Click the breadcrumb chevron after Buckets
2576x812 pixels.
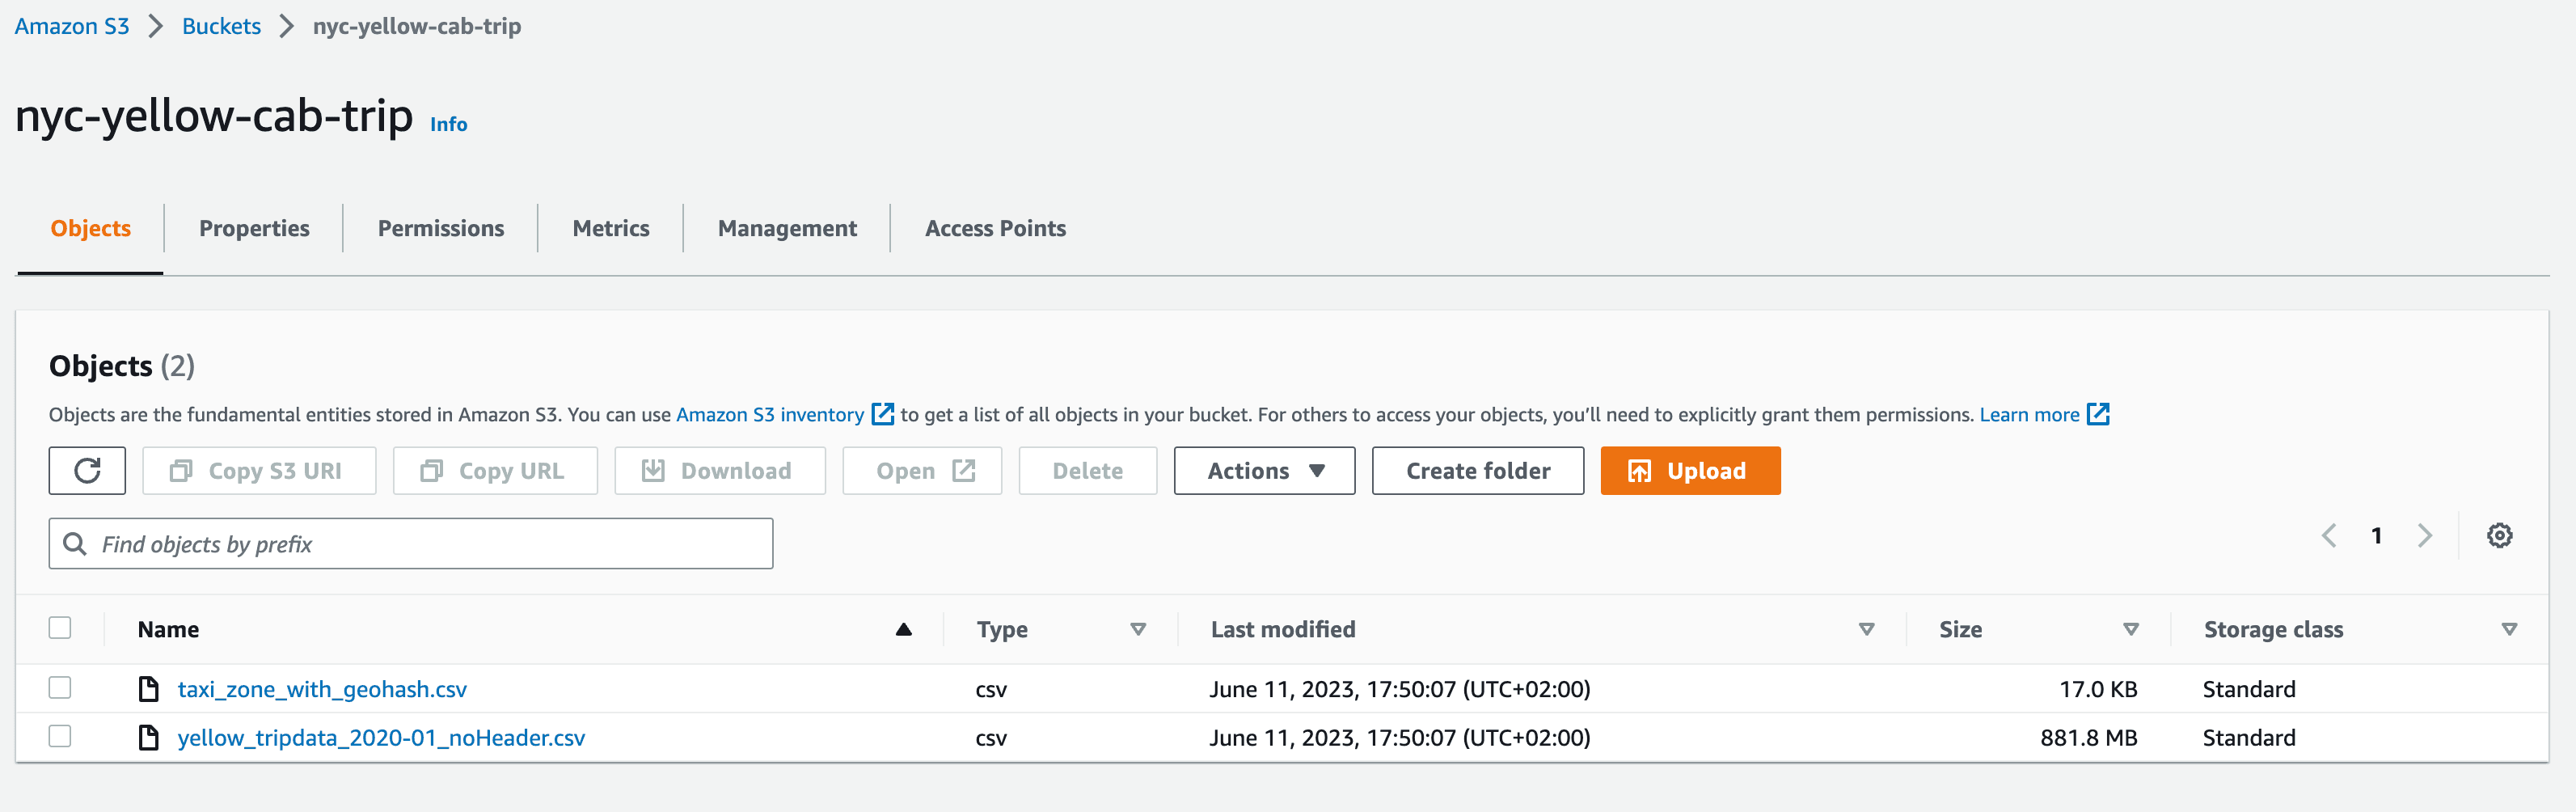287,26
